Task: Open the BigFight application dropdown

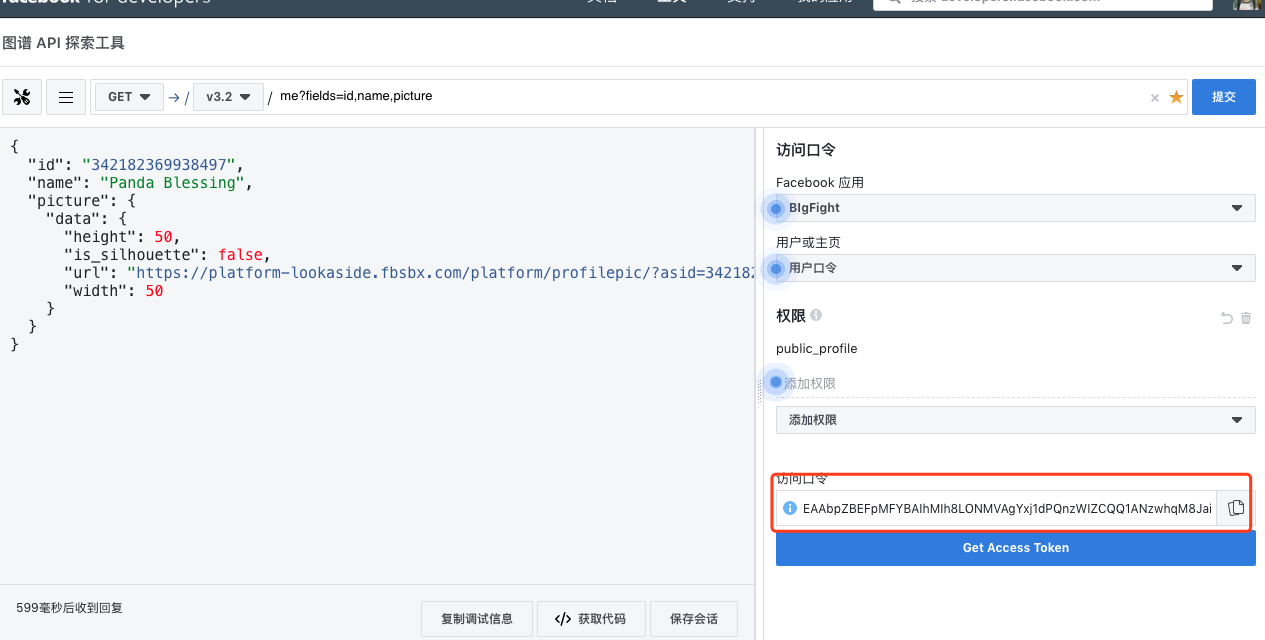Action: (1015, 208)
